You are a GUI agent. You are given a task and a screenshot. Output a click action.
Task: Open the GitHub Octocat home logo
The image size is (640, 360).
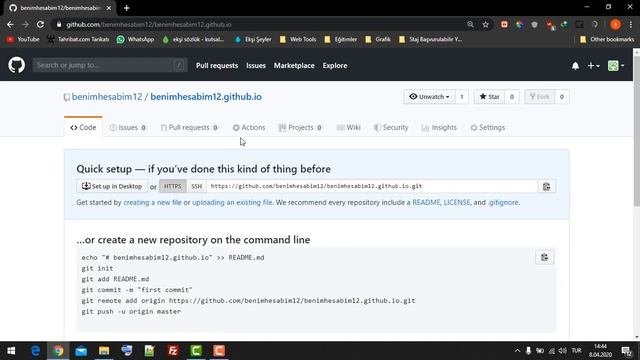(17, 65)
